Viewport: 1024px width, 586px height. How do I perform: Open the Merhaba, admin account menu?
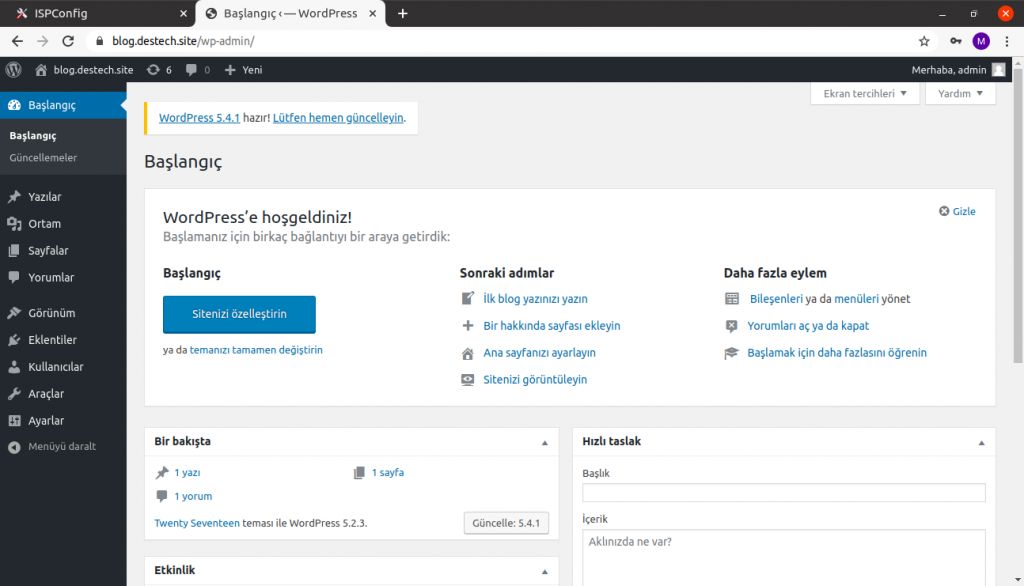point(958,70)
